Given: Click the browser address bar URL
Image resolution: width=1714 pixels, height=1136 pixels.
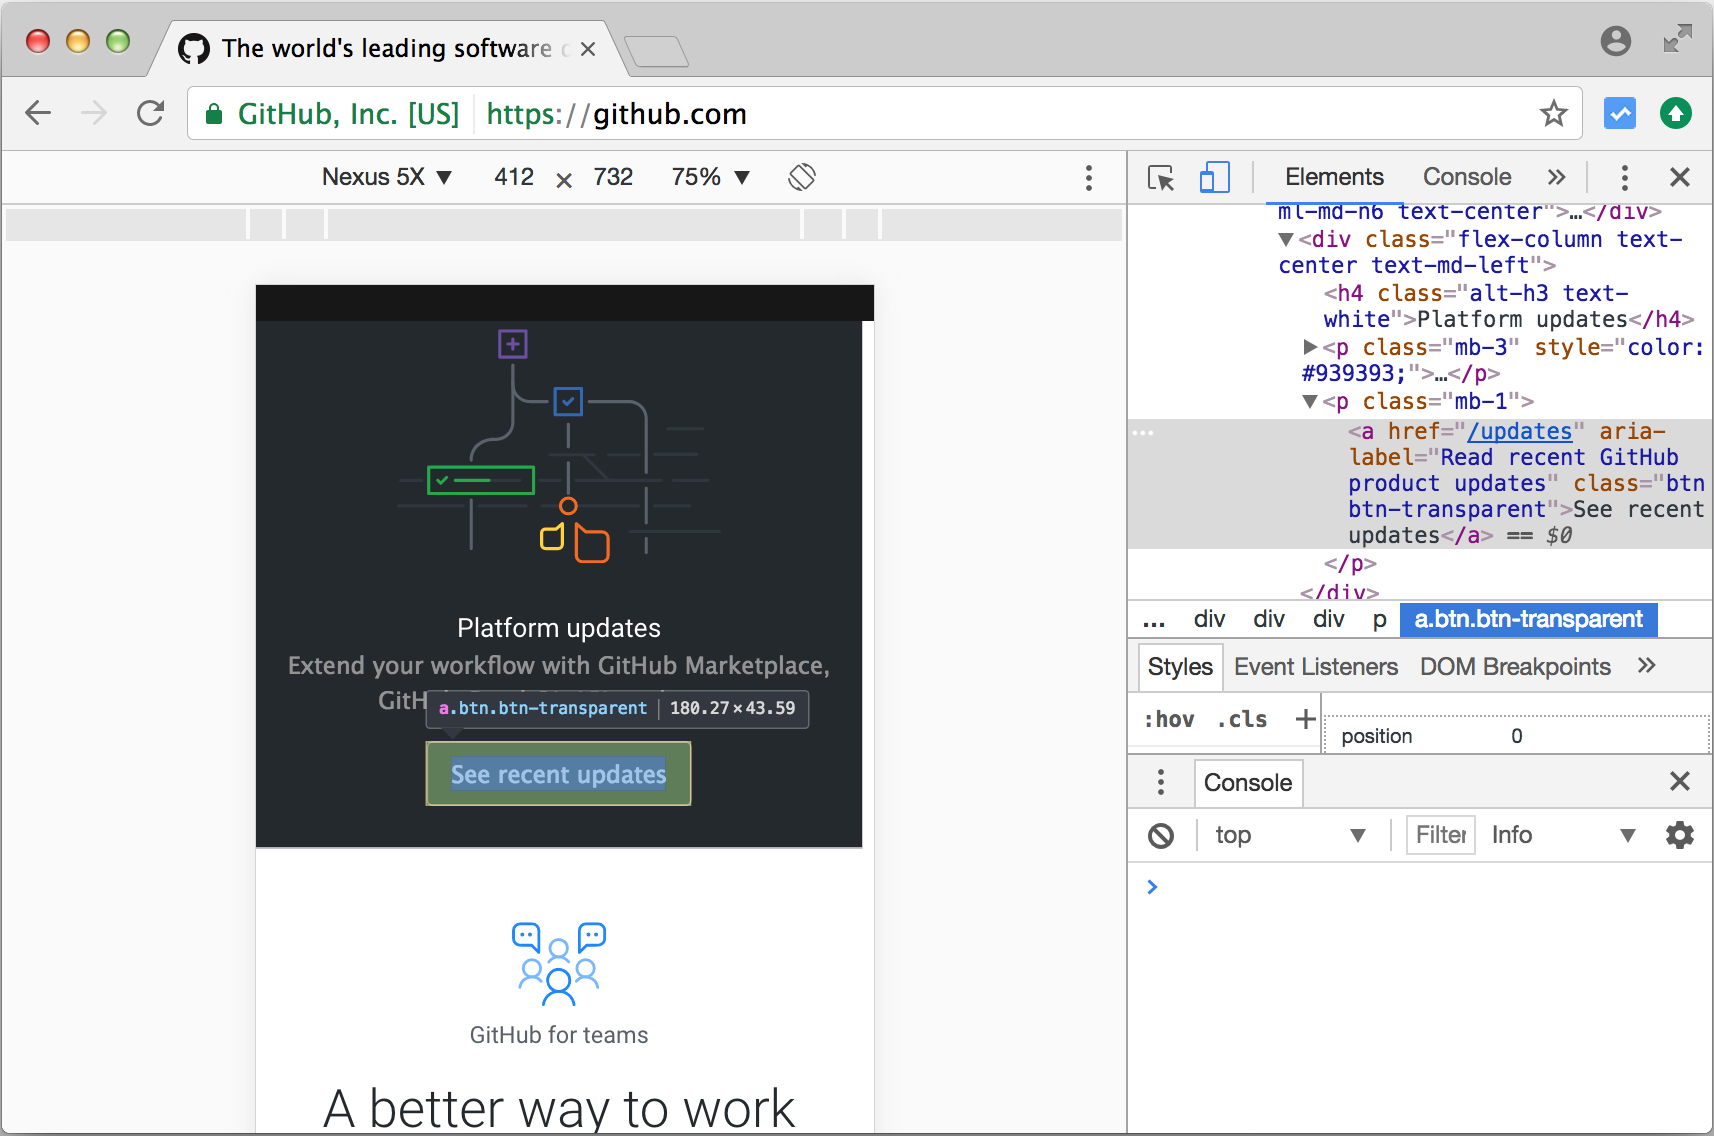Looking at the screenshot, I should point(616,114).
